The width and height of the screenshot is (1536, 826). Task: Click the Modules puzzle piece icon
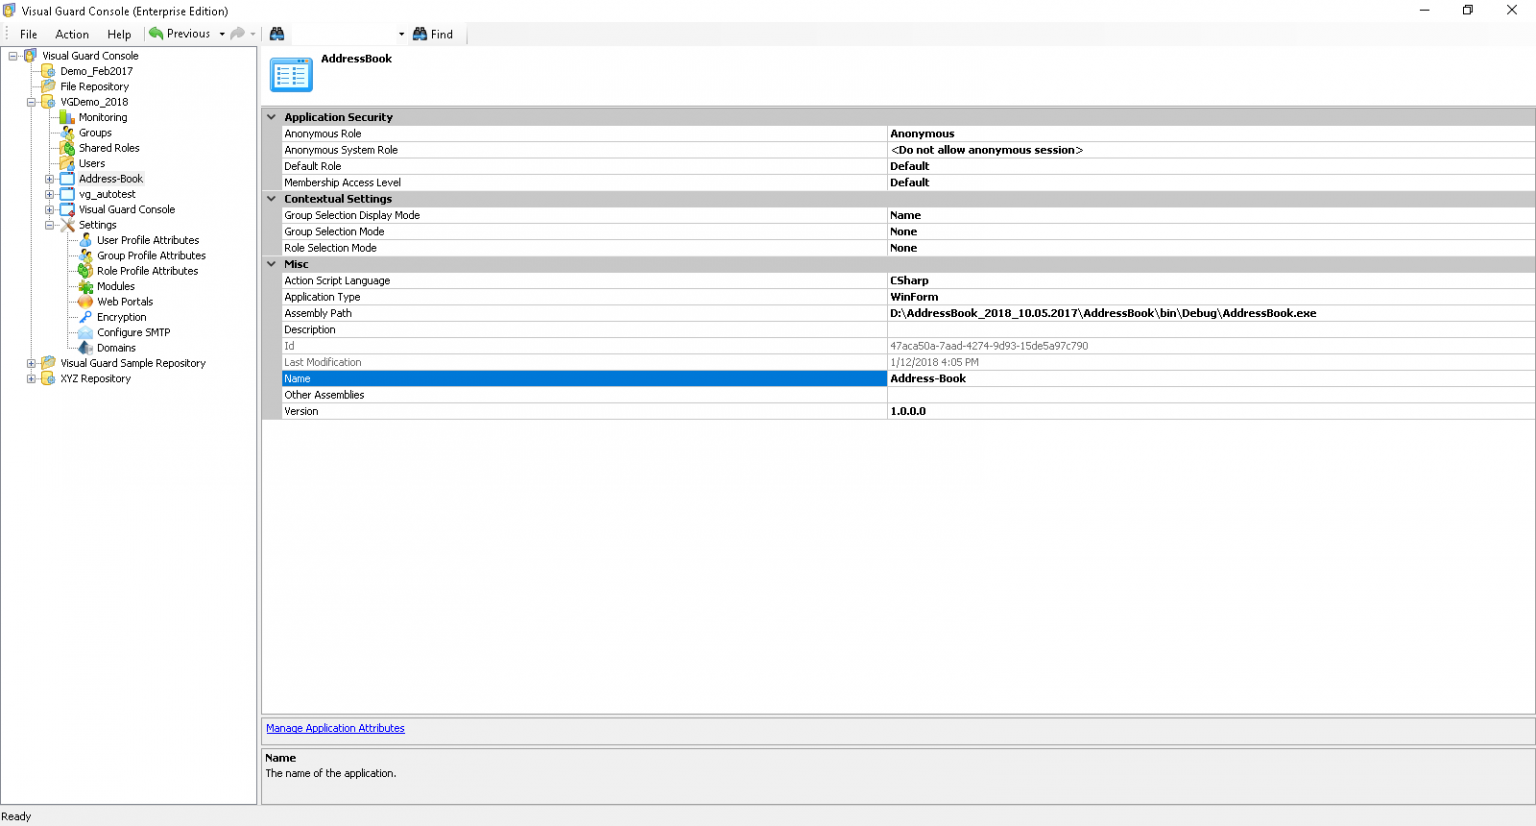tap(86, 287)
